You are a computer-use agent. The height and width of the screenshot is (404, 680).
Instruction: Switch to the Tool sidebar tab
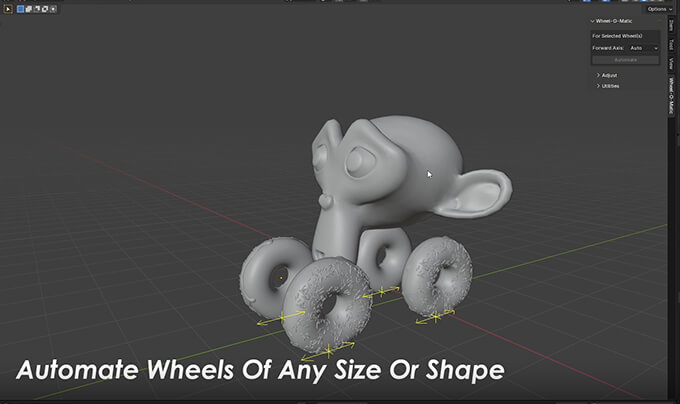pos(671,44)
